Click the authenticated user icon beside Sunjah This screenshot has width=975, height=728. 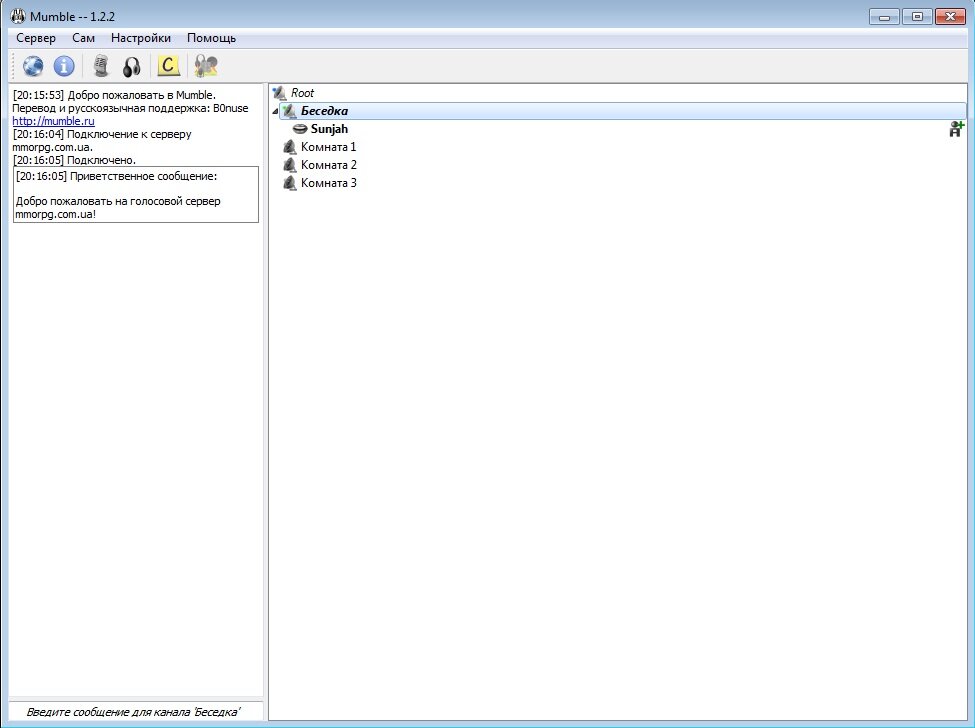point(956,129)
